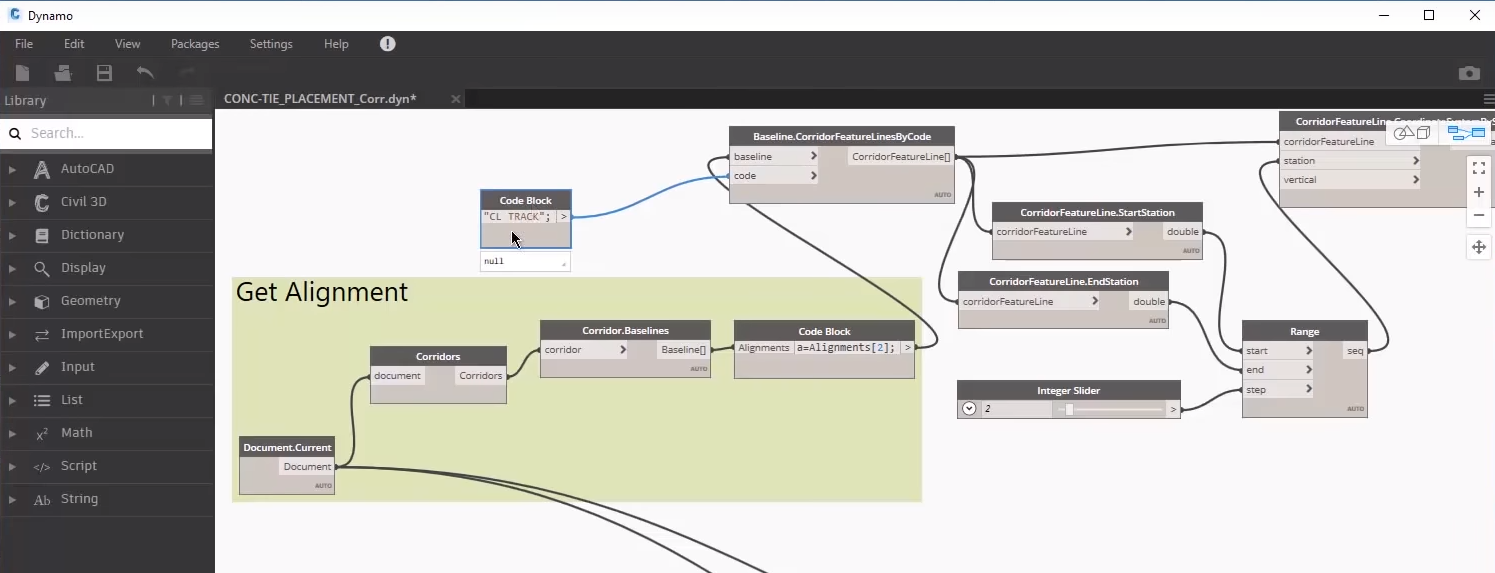Click the camera export image icon
The height and width of the screenshot is (573, 1495).
(x=1469, y=73)
